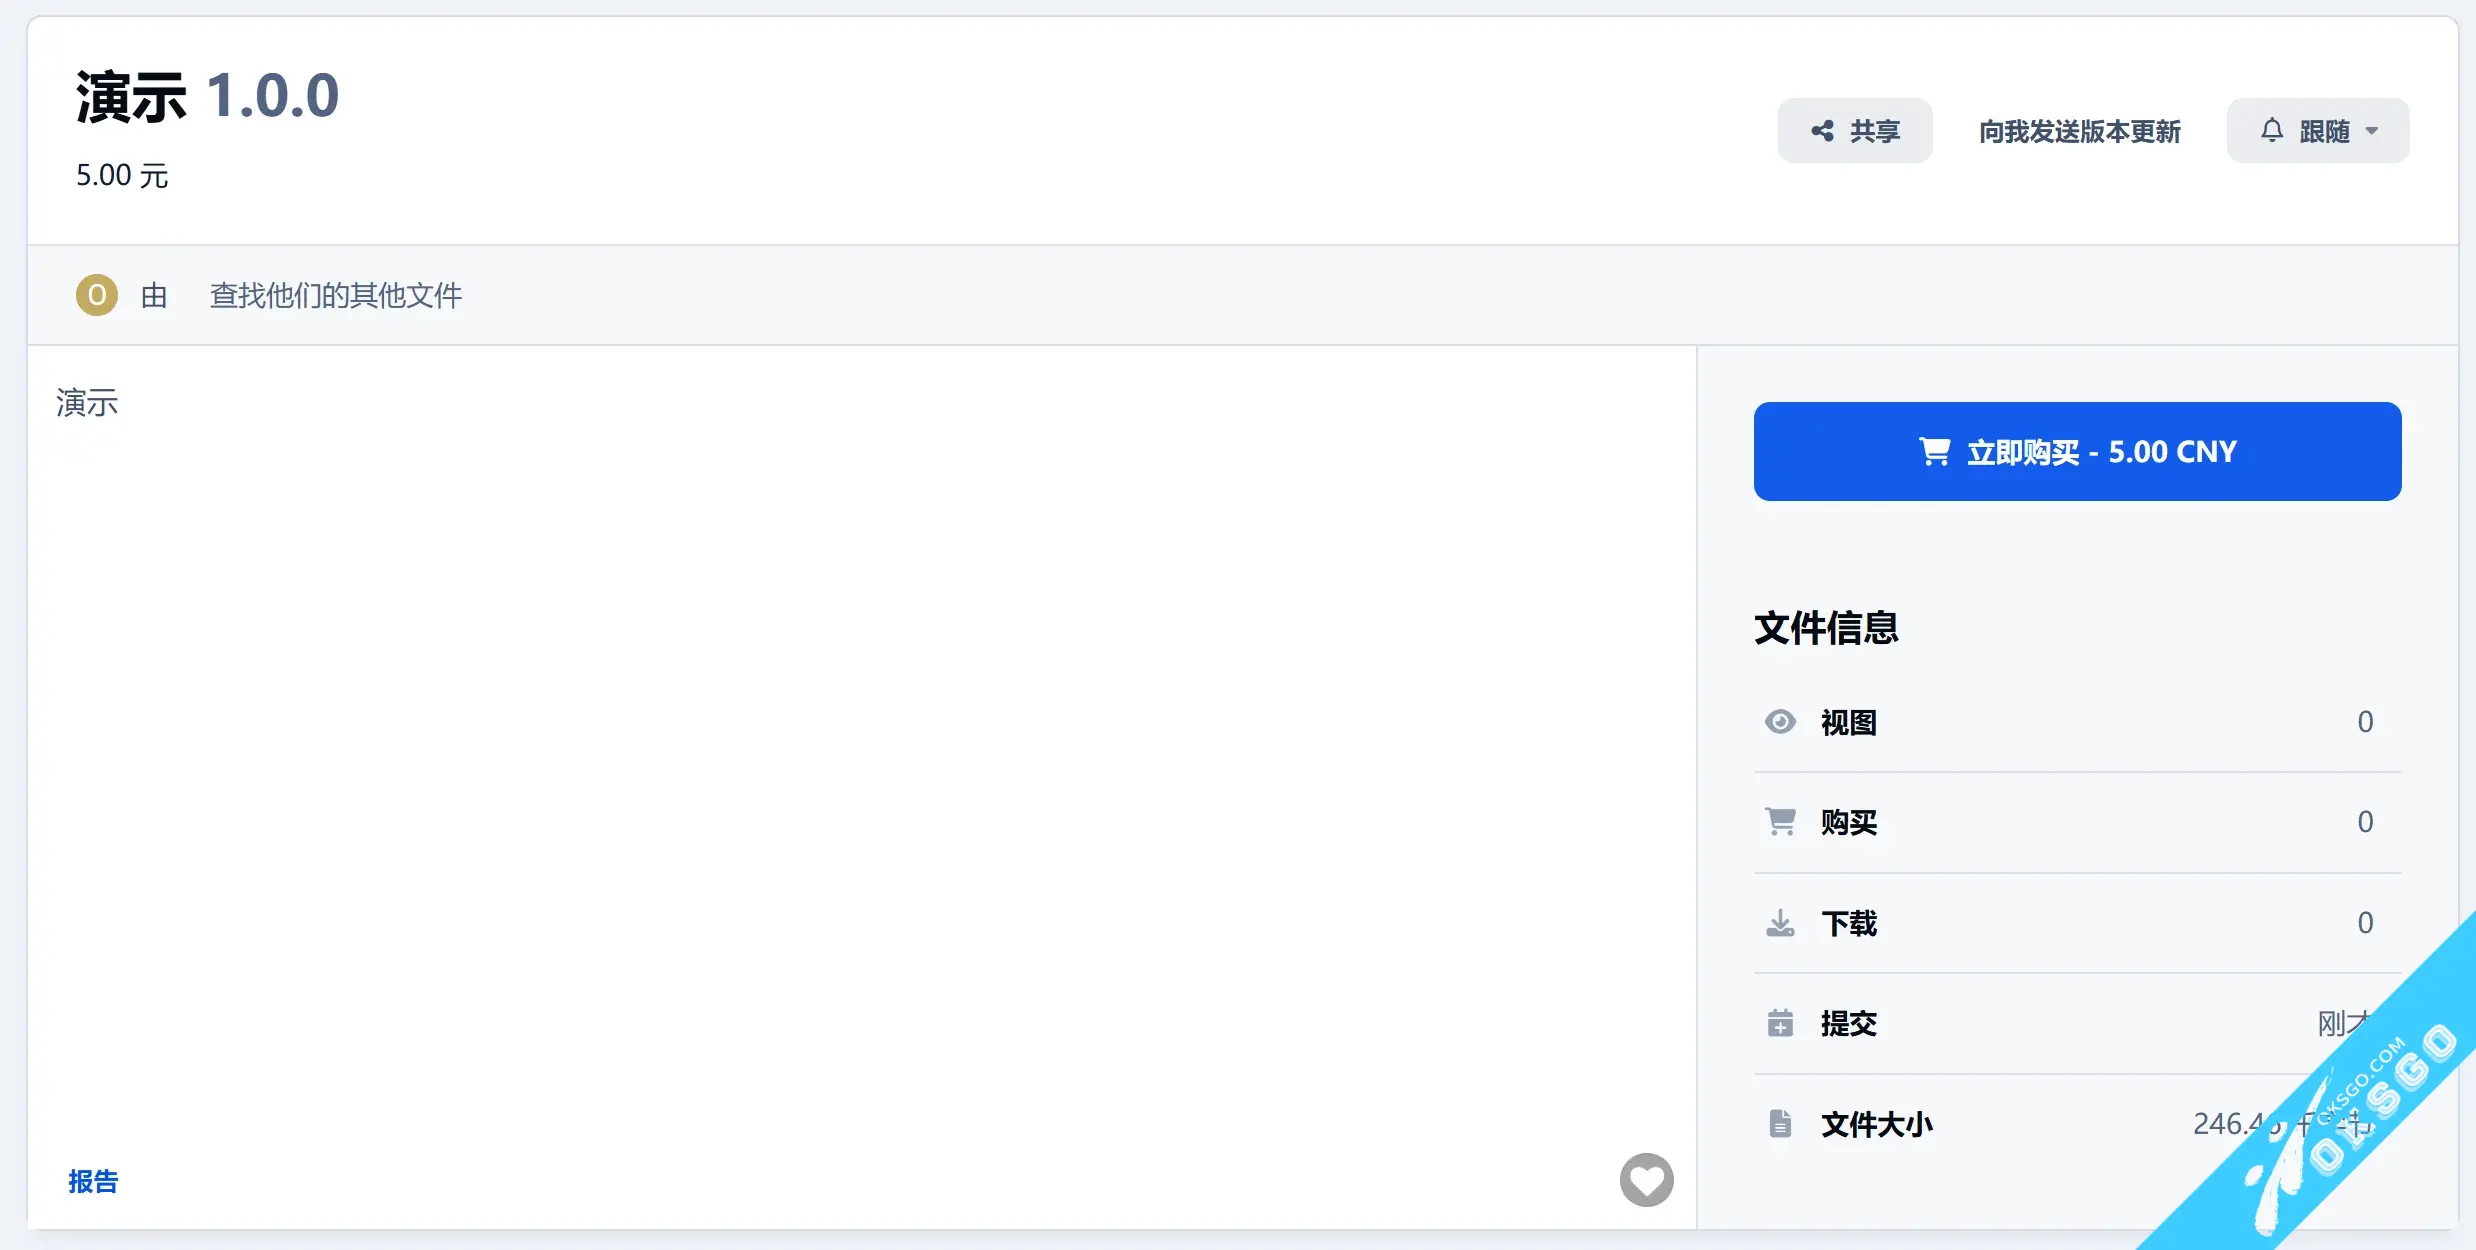The width and height of the screenshot is (2476, 1250).
Task: Click 向我发送版本更新 link
Action: pyautogui.click(x=2079, y=131)
